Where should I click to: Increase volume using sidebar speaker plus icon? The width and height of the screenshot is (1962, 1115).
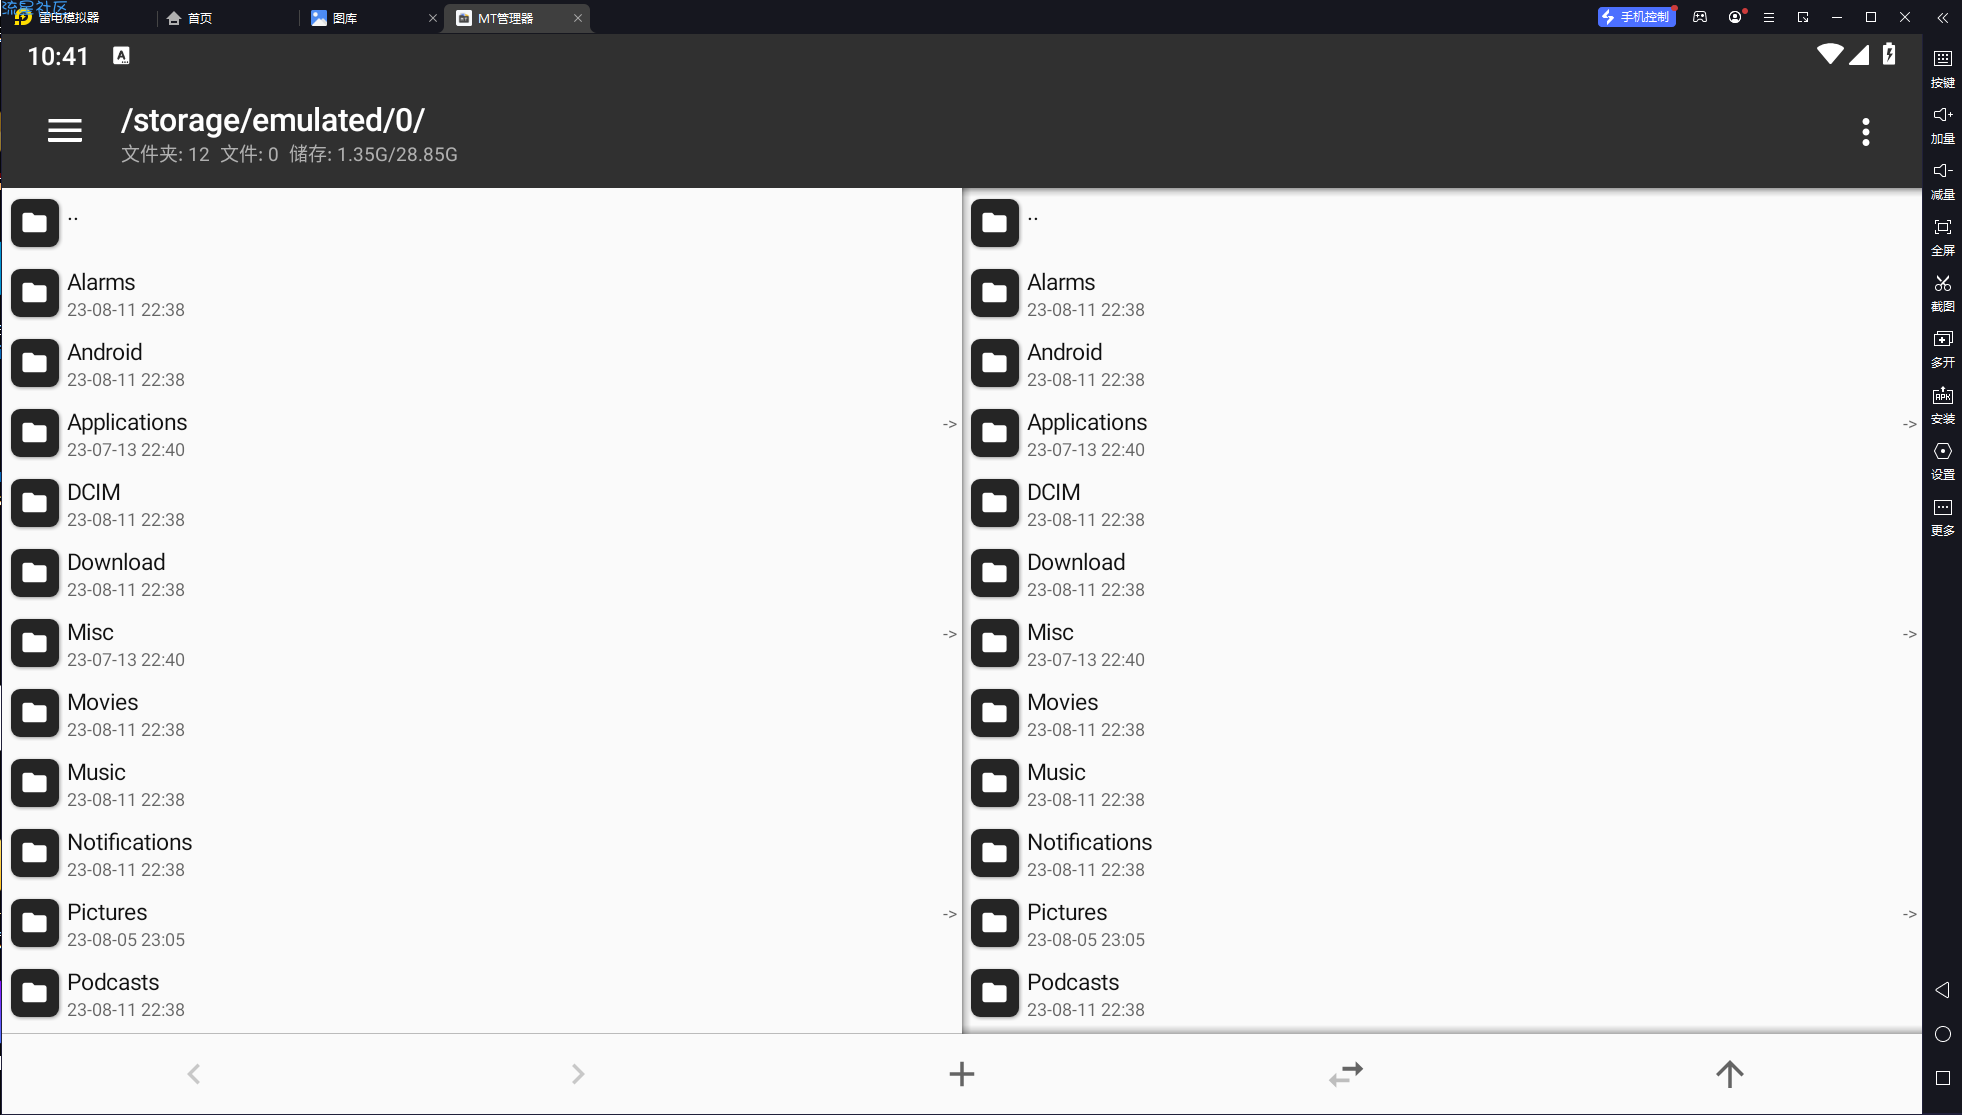pos(1942,124)
